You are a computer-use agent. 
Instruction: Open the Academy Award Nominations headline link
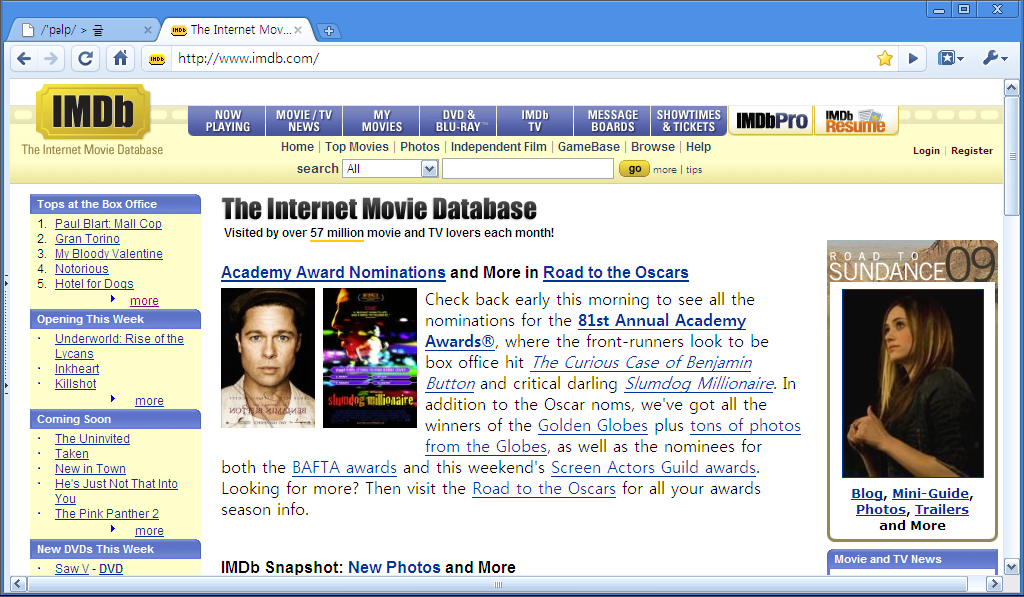[333, 273]
